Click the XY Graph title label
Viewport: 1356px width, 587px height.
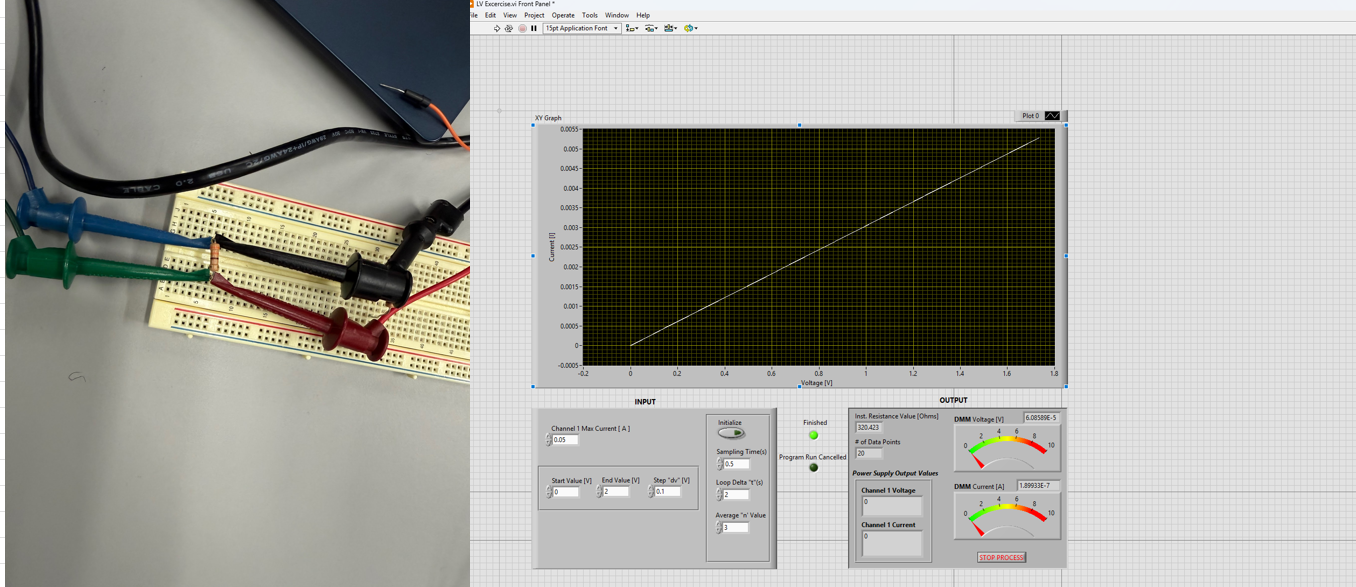(548, 118)
